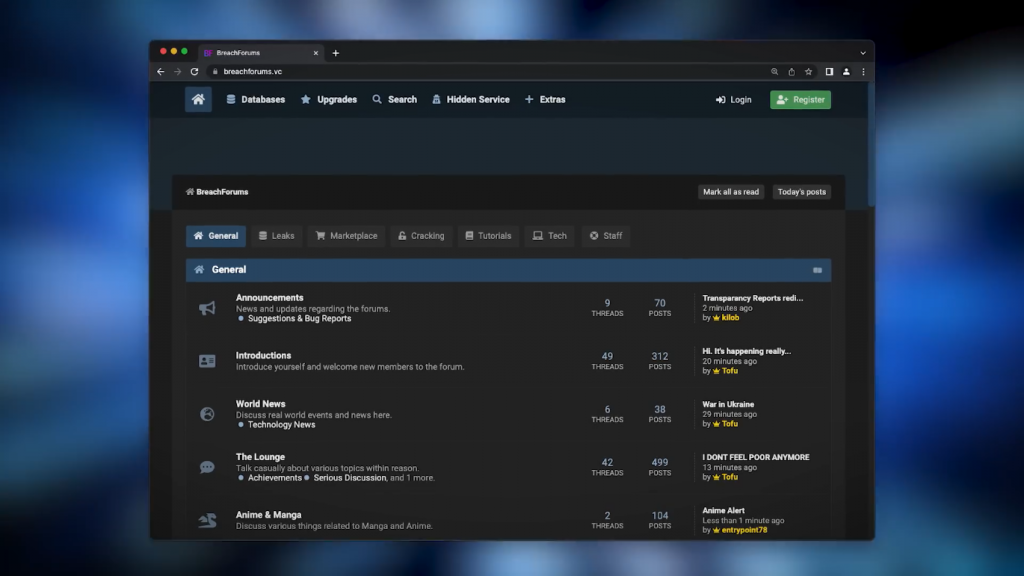Select the General category tab
Screen dimensions: 1024x576
click(x=216, y=236)
